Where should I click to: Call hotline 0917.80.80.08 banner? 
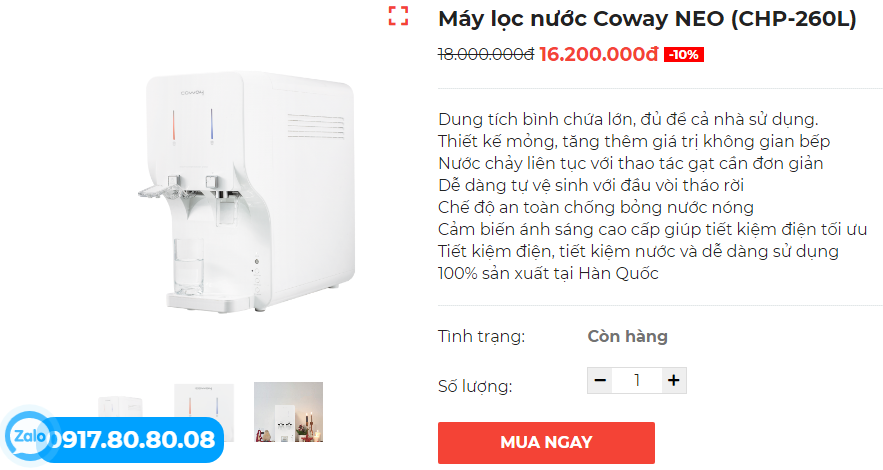point(134,440)
